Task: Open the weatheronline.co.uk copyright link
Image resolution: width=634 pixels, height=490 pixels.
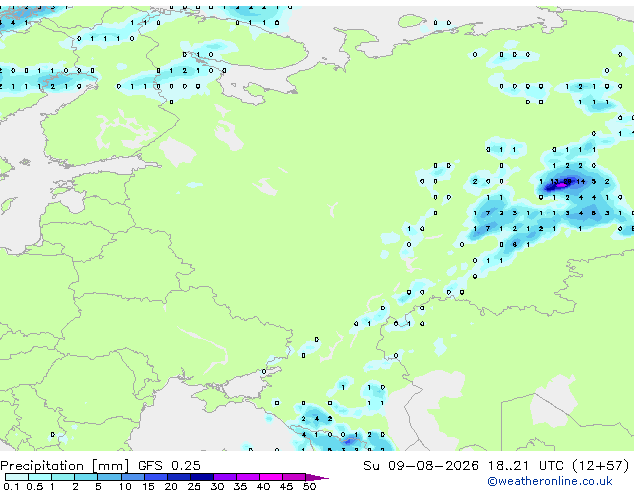Action: (550, 481)
